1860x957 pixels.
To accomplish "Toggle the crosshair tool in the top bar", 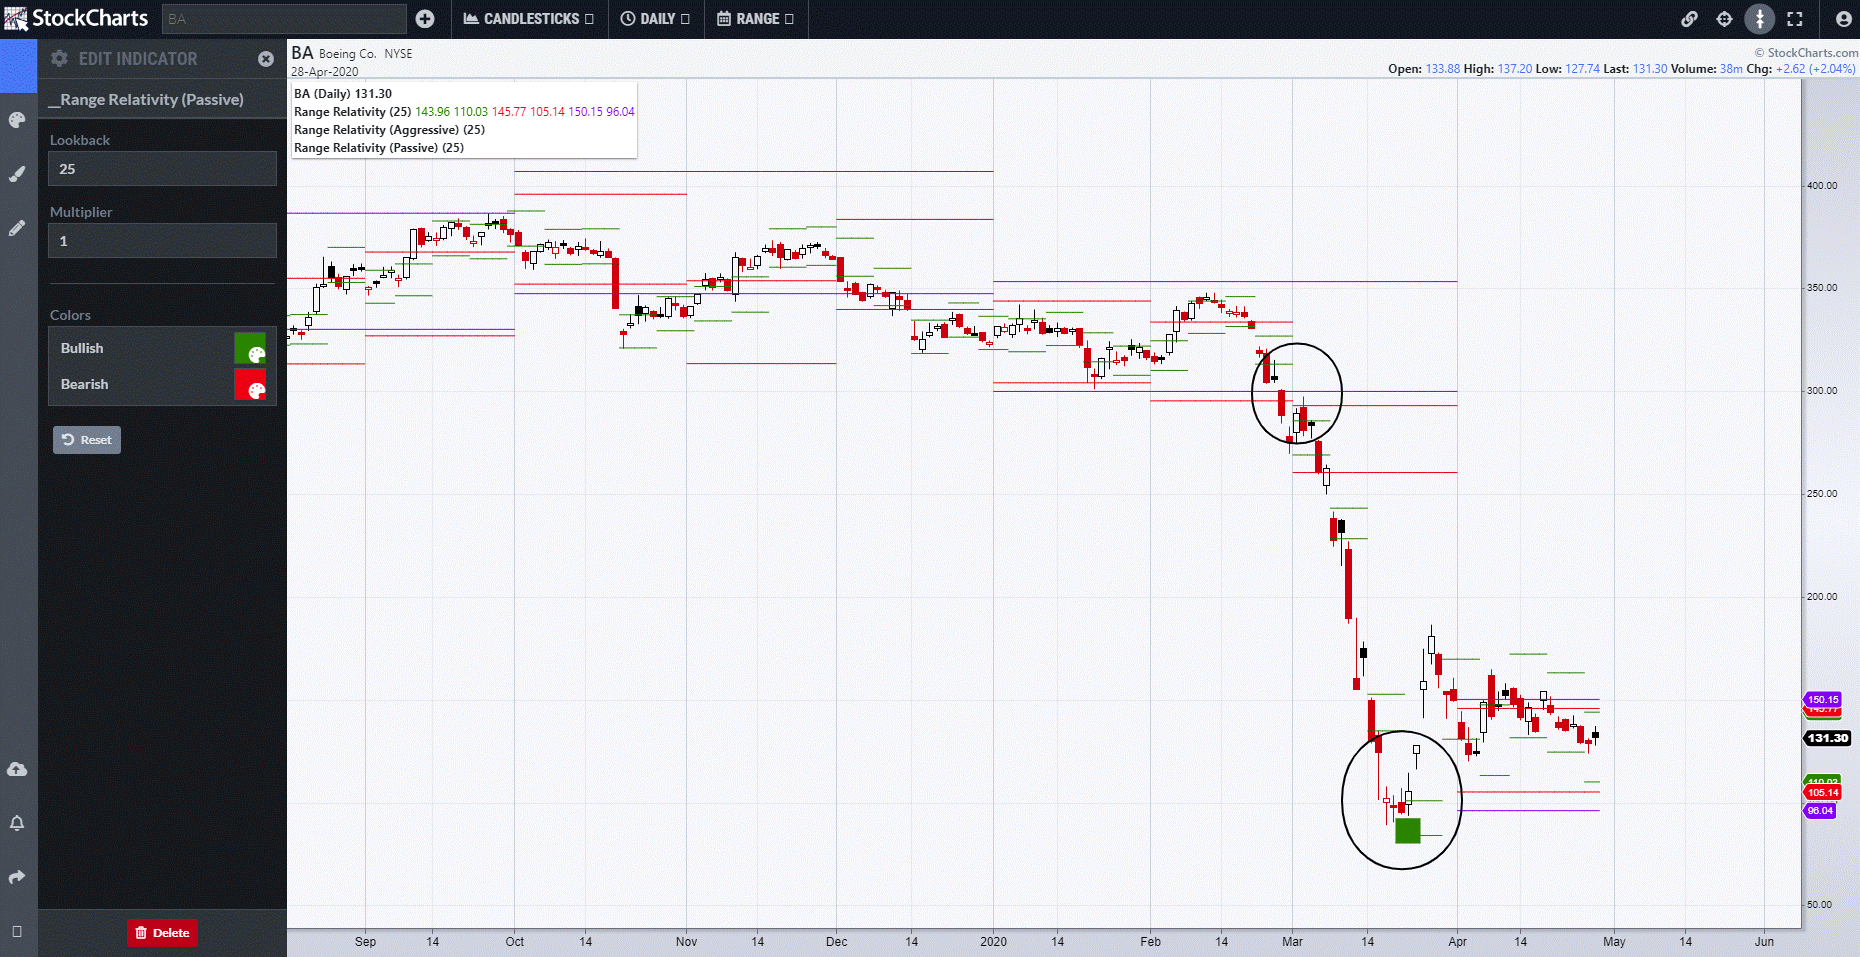I will pyautogui.click(x=1724, y=19).
